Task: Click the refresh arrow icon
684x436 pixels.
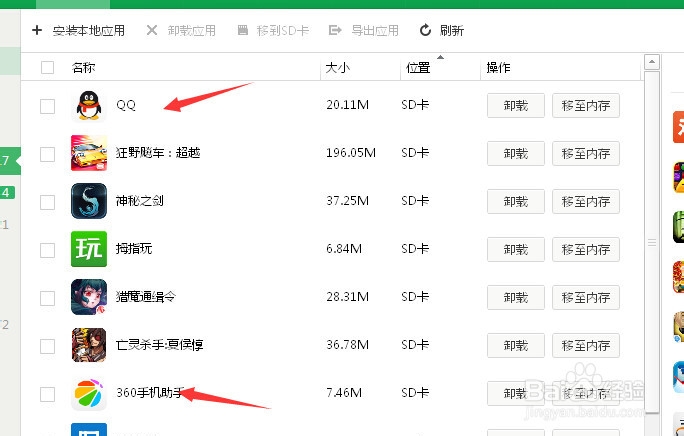Action: (x=425, y=30)
